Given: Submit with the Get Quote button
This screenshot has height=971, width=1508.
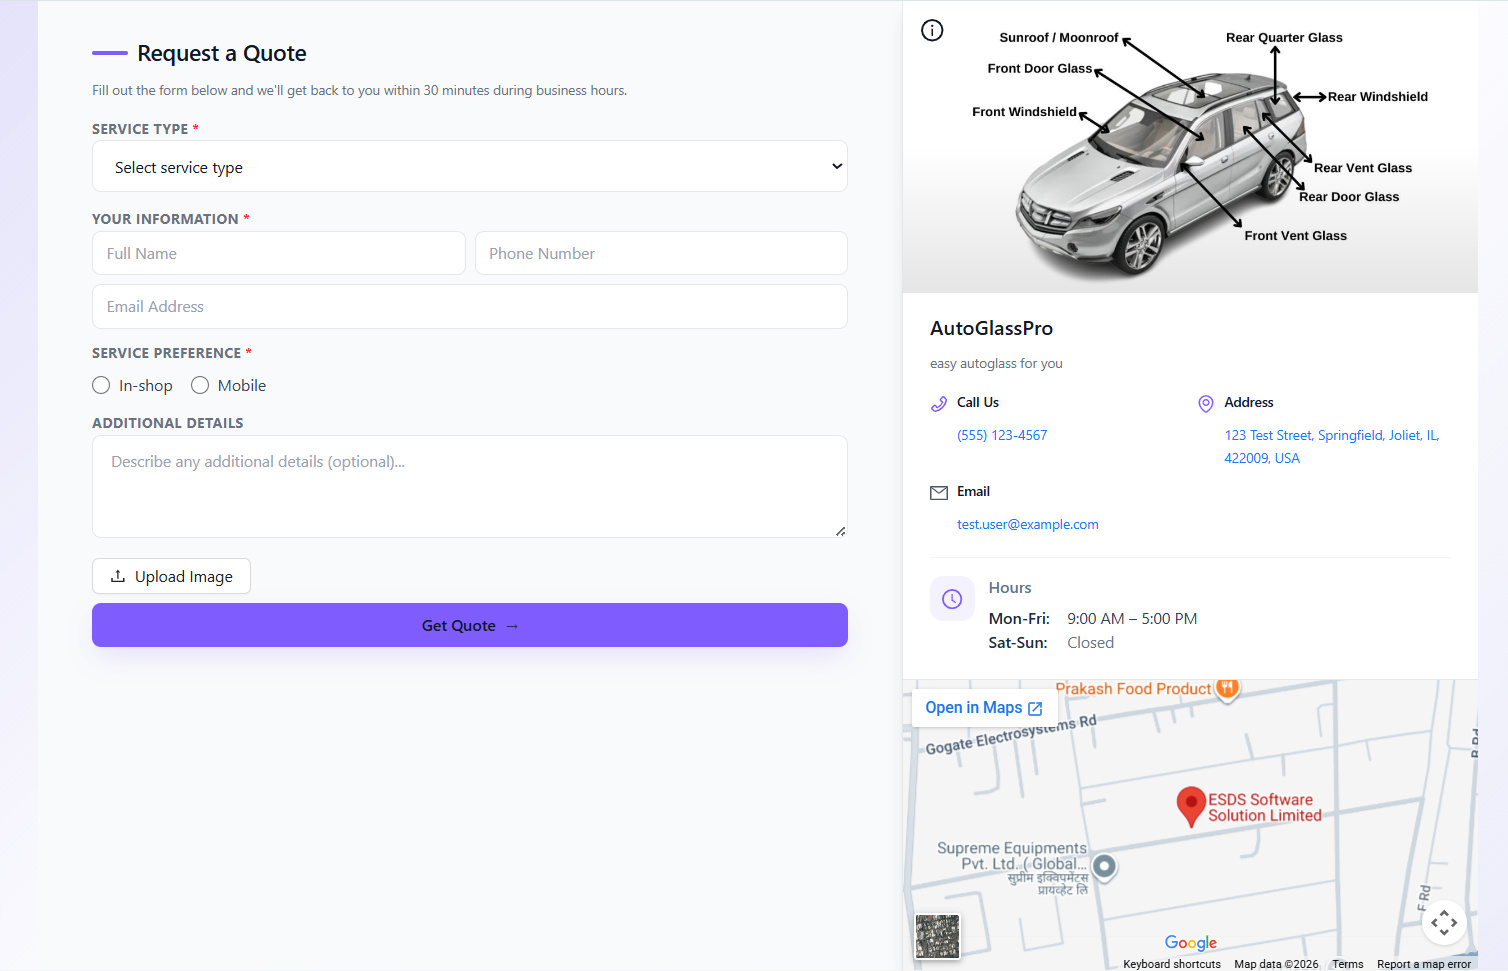Looking at the screenshot, I should [470, 625].
